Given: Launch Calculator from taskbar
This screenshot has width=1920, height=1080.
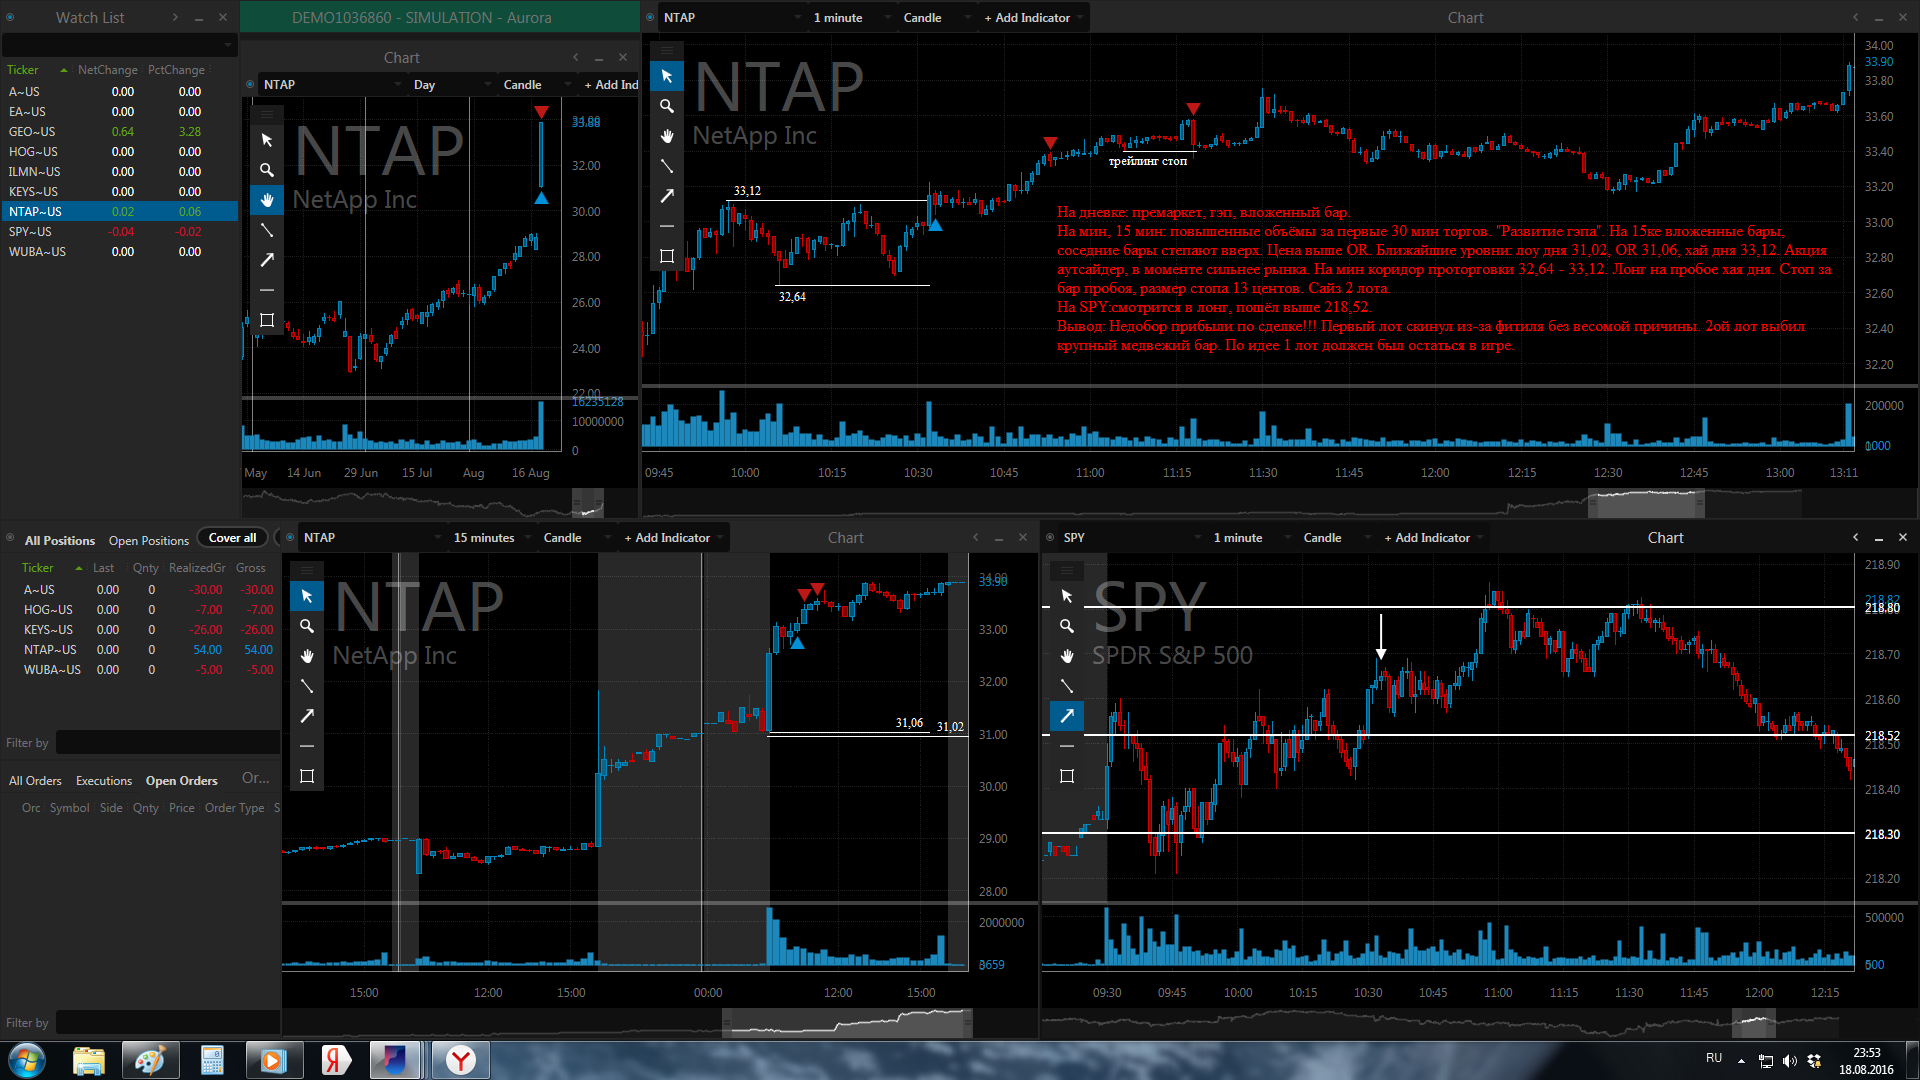Looking at the screenshot, I should point(212,1060).
